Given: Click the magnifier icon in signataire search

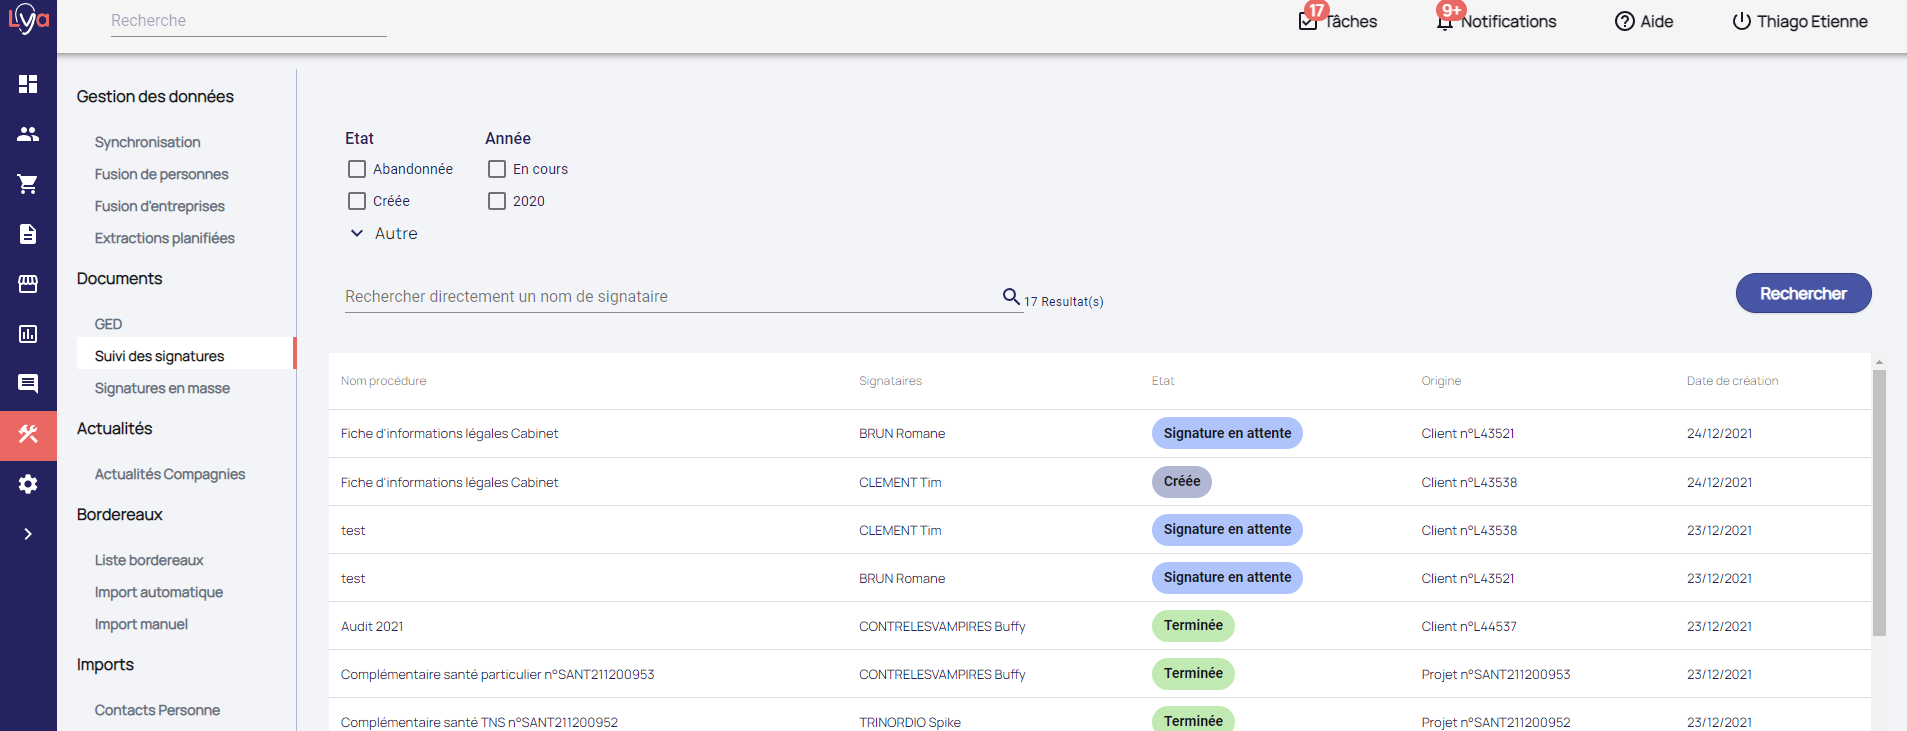Looking at the screenshot, I should [x=1011, y=296].
